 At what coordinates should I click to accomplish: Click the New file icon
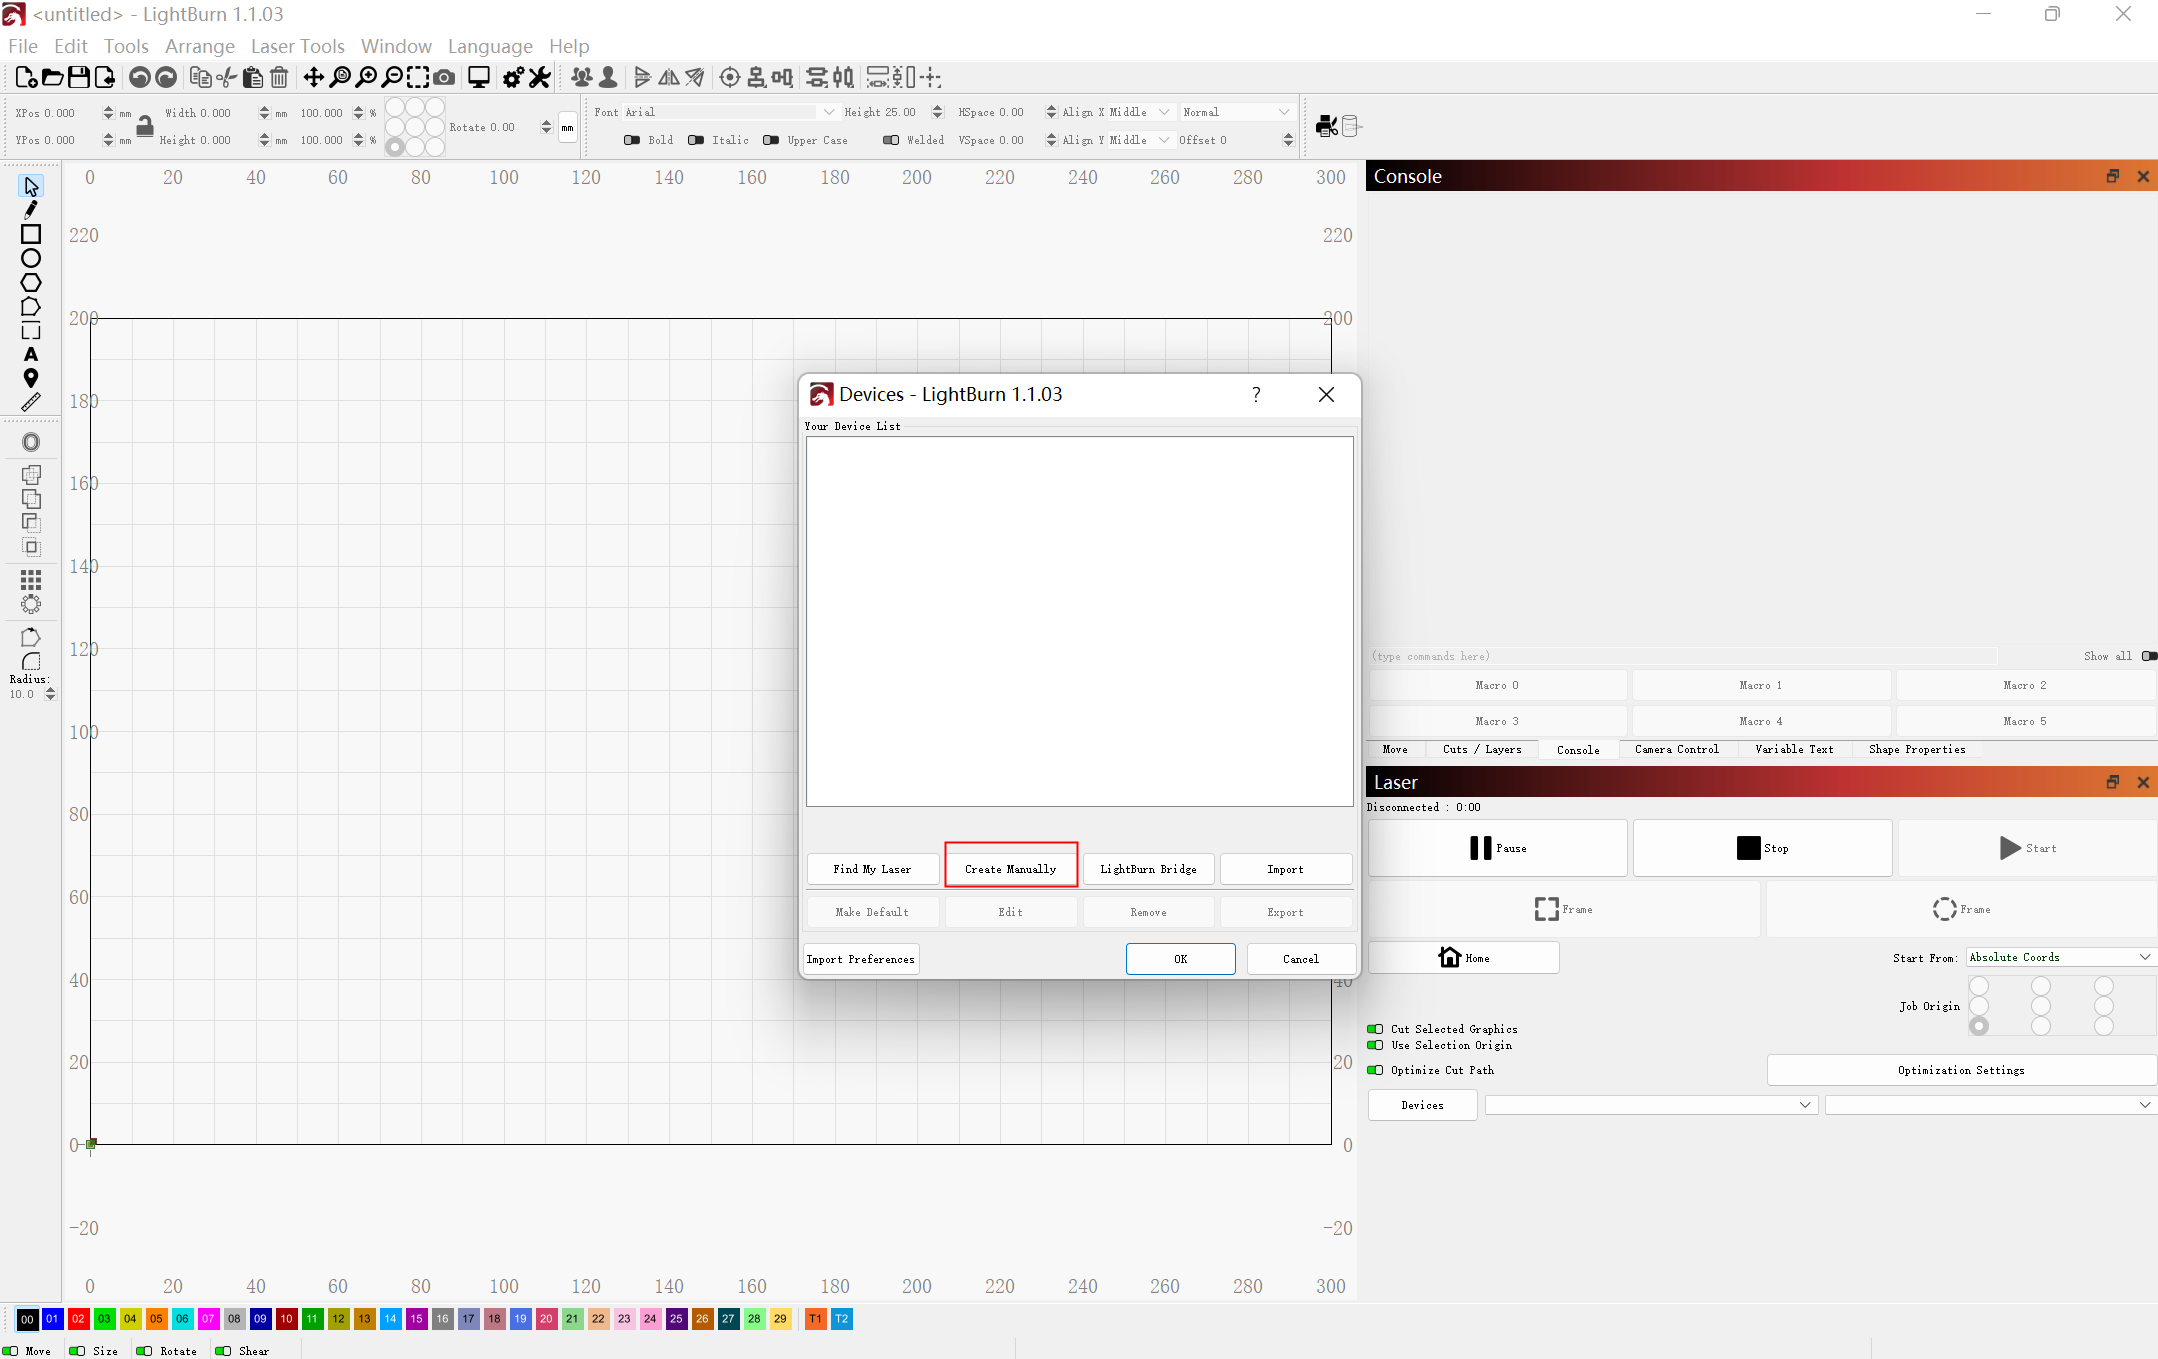[x=27, y=77]
